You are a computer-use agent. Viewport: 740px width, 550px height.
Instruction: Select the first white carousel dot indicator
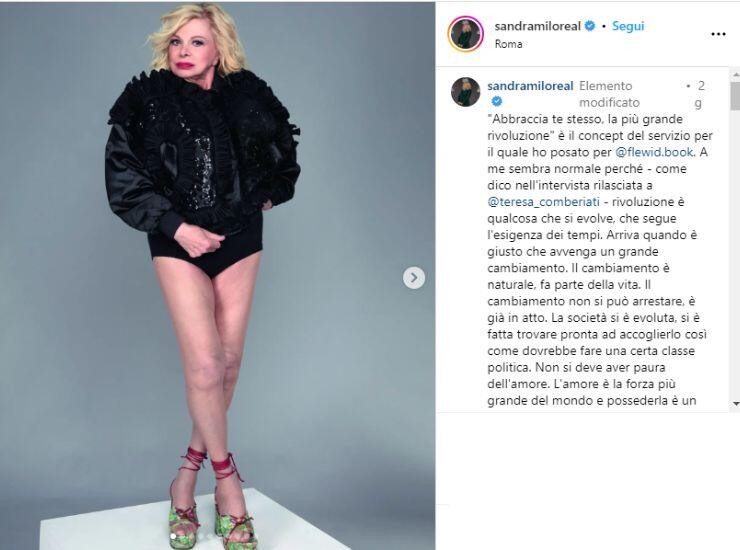click(174, 536)
